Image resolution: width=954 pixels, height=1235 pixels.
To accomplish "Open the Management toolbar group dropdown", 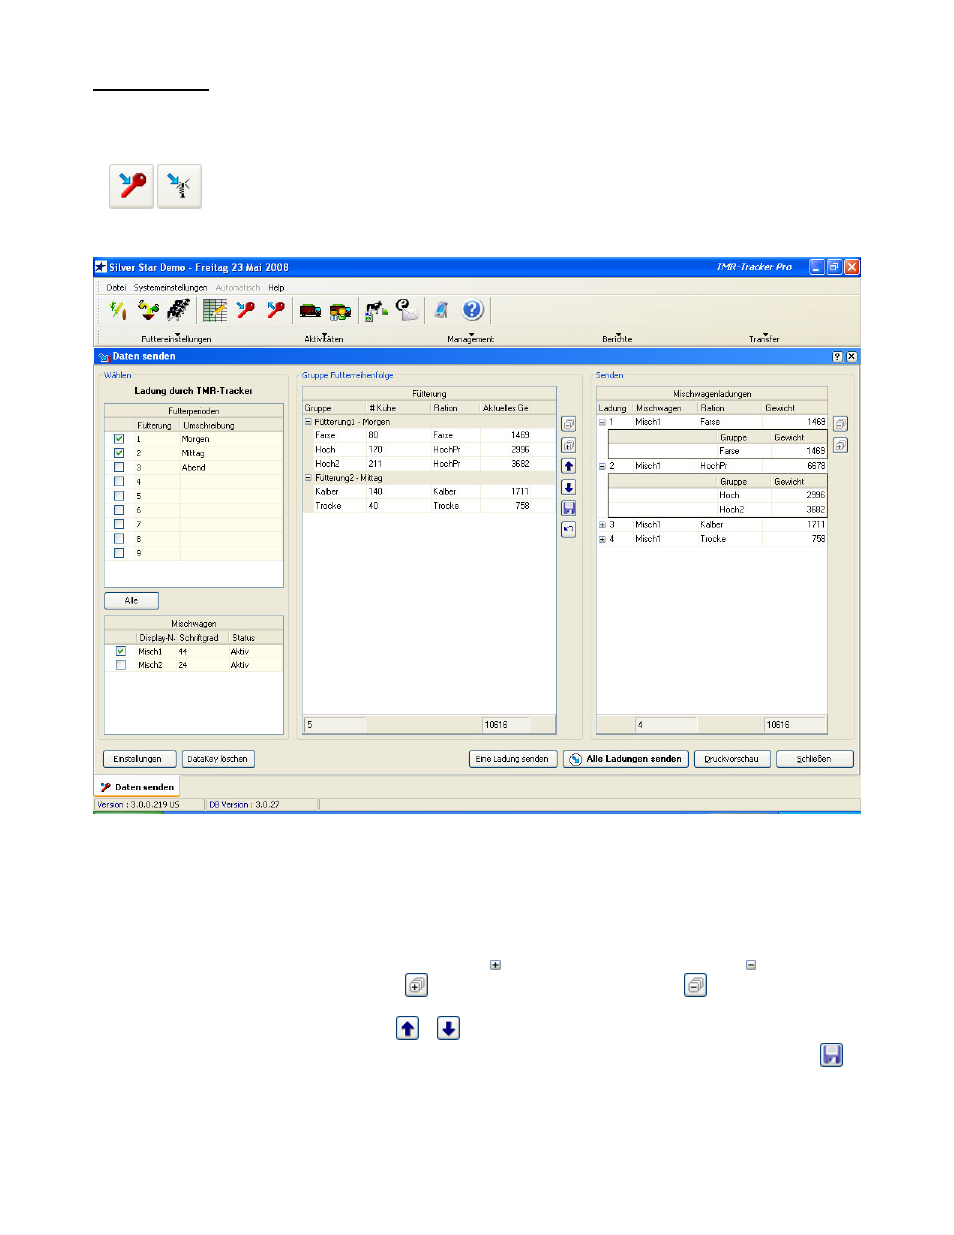I will click(471, 338).
